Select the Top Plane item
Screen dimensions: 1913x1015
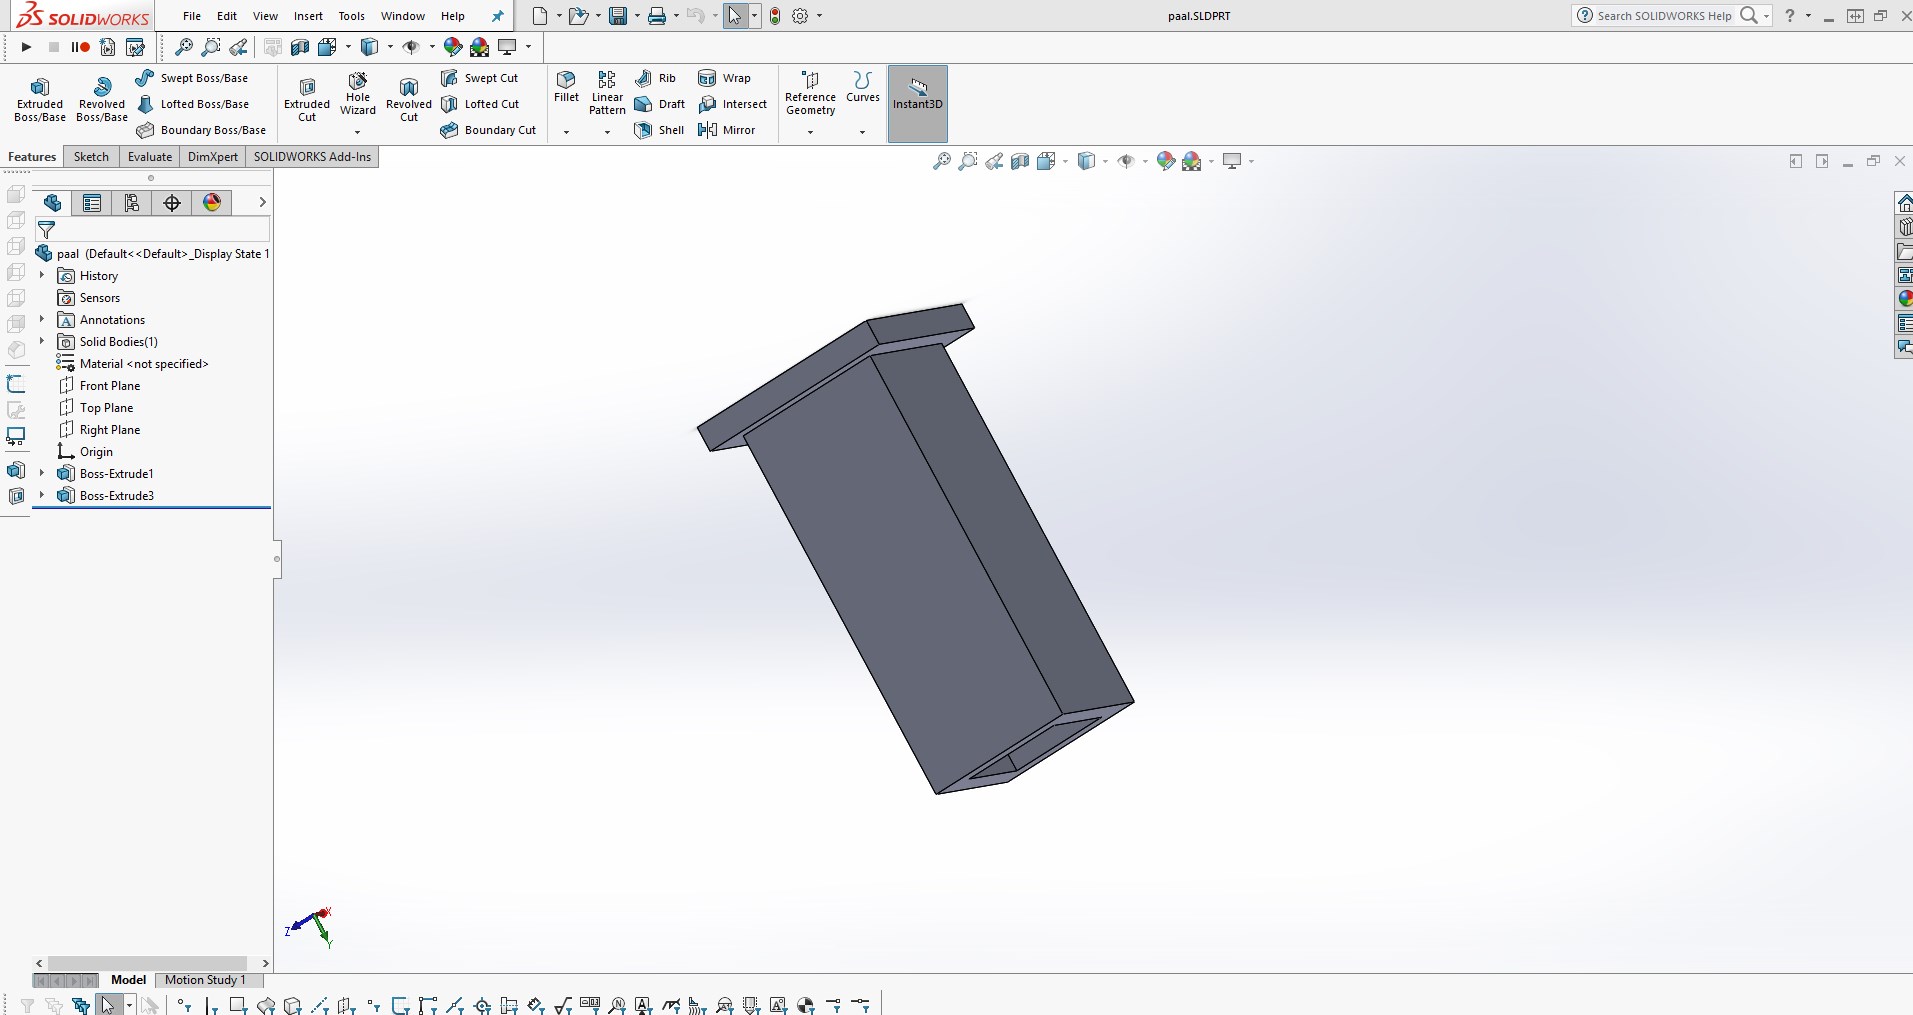(97, 408)
